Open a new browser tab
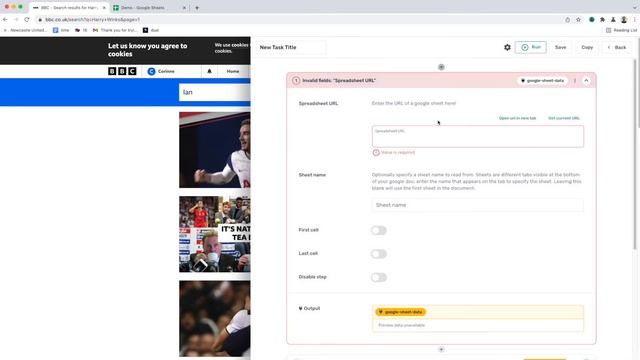 pos(197,8)
